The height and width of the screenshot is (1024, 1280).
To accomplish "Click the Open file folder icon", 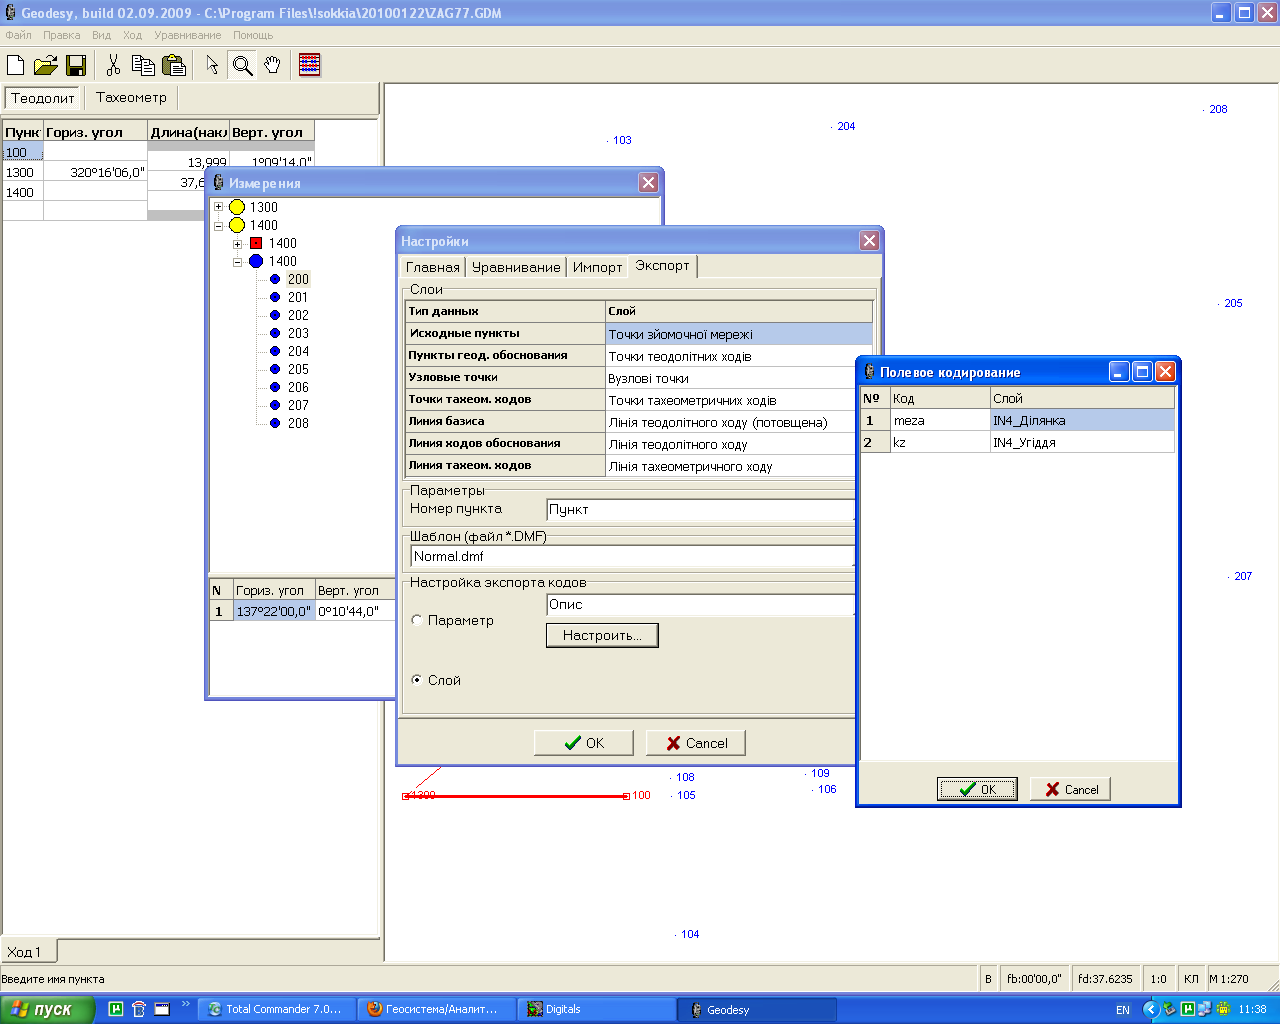I will [x=45, y=65].
